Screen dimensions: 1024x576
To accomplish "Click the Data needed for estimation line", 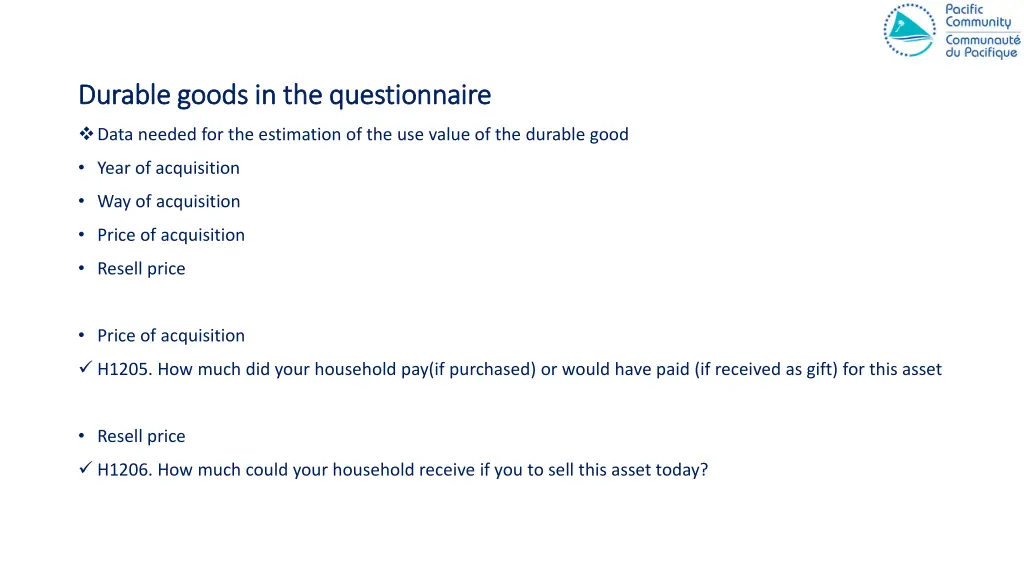I will click(362, 135).
